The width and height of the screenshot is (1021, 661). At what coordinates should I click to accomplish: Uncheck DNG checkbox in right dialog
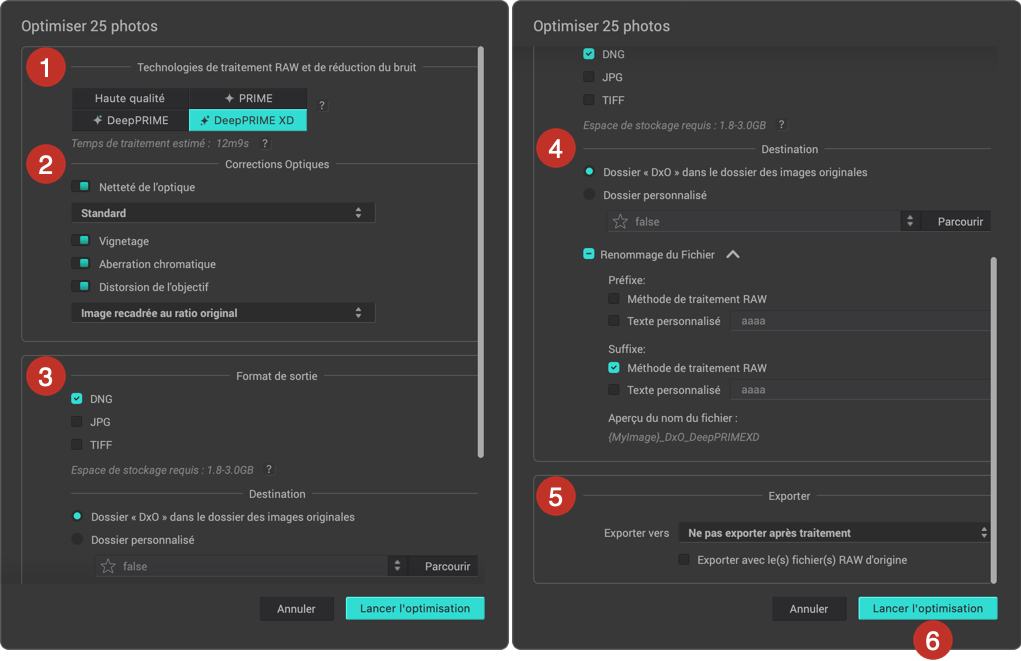pyautogui.click(x=589, y=54)
